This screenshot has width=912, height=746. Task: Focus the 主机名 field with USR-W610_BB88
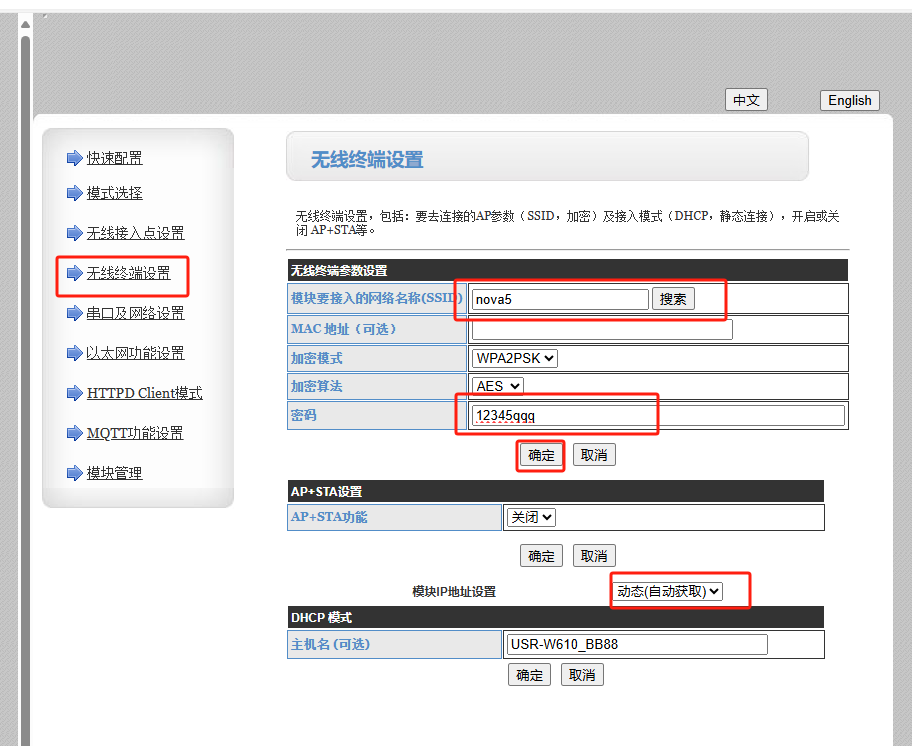pos(636,644)
